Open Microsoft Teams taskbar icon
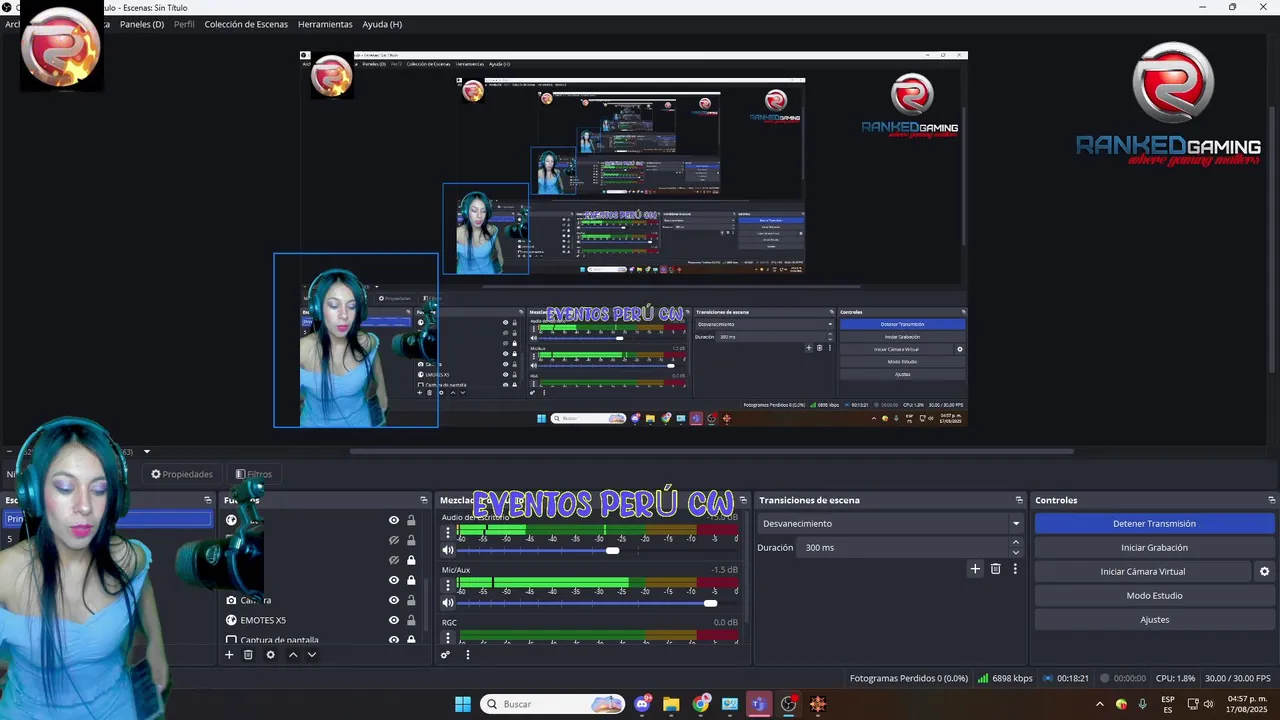1280x720 pixels. (759, 704)
